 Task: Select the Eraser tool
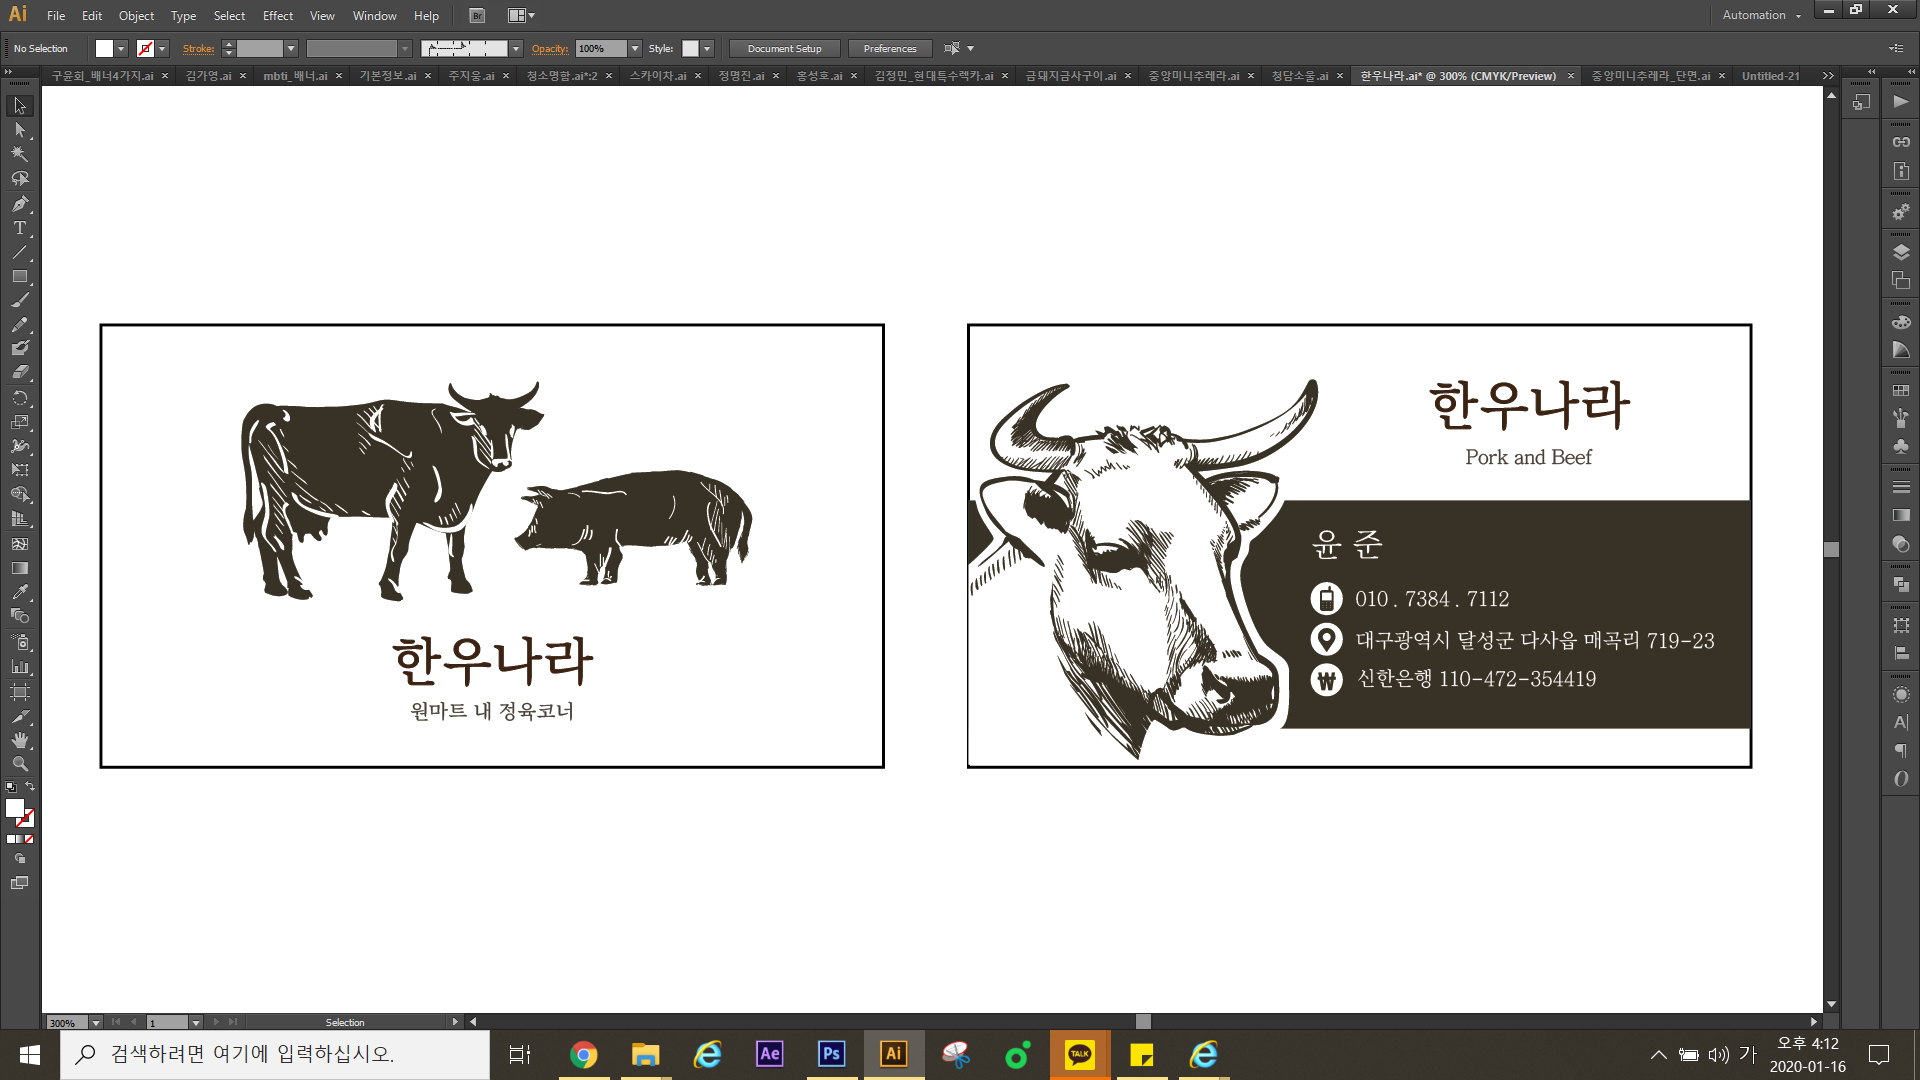(20, 372)
